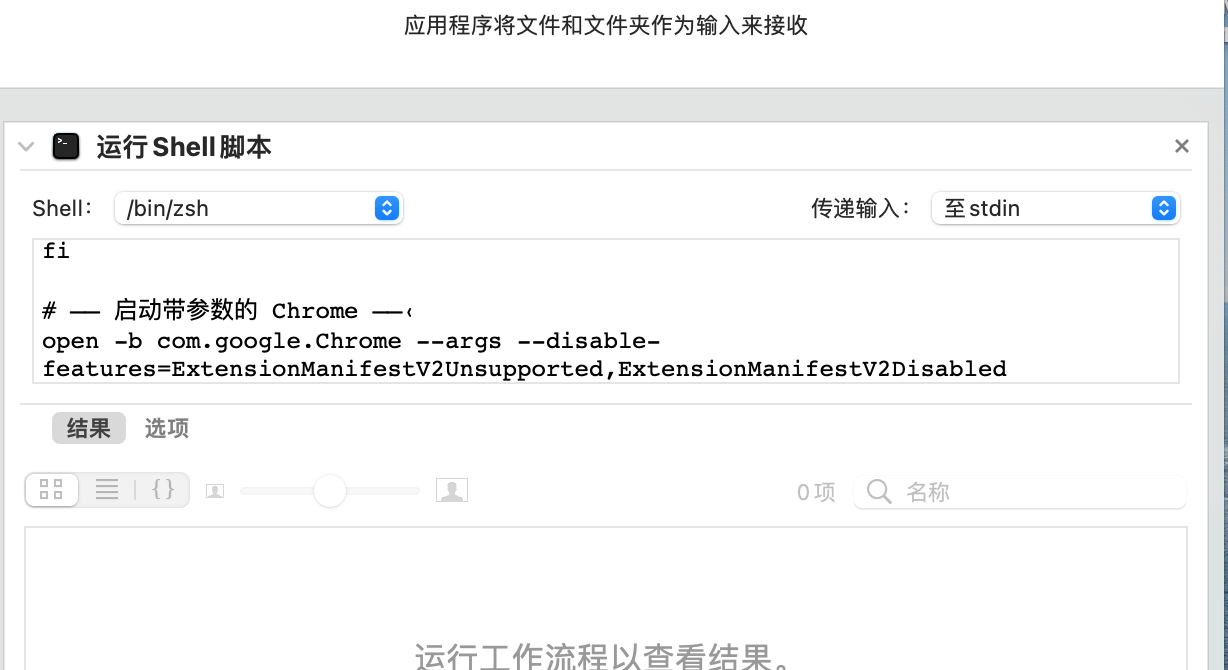Switch results to list view

(x=107, y=490)
